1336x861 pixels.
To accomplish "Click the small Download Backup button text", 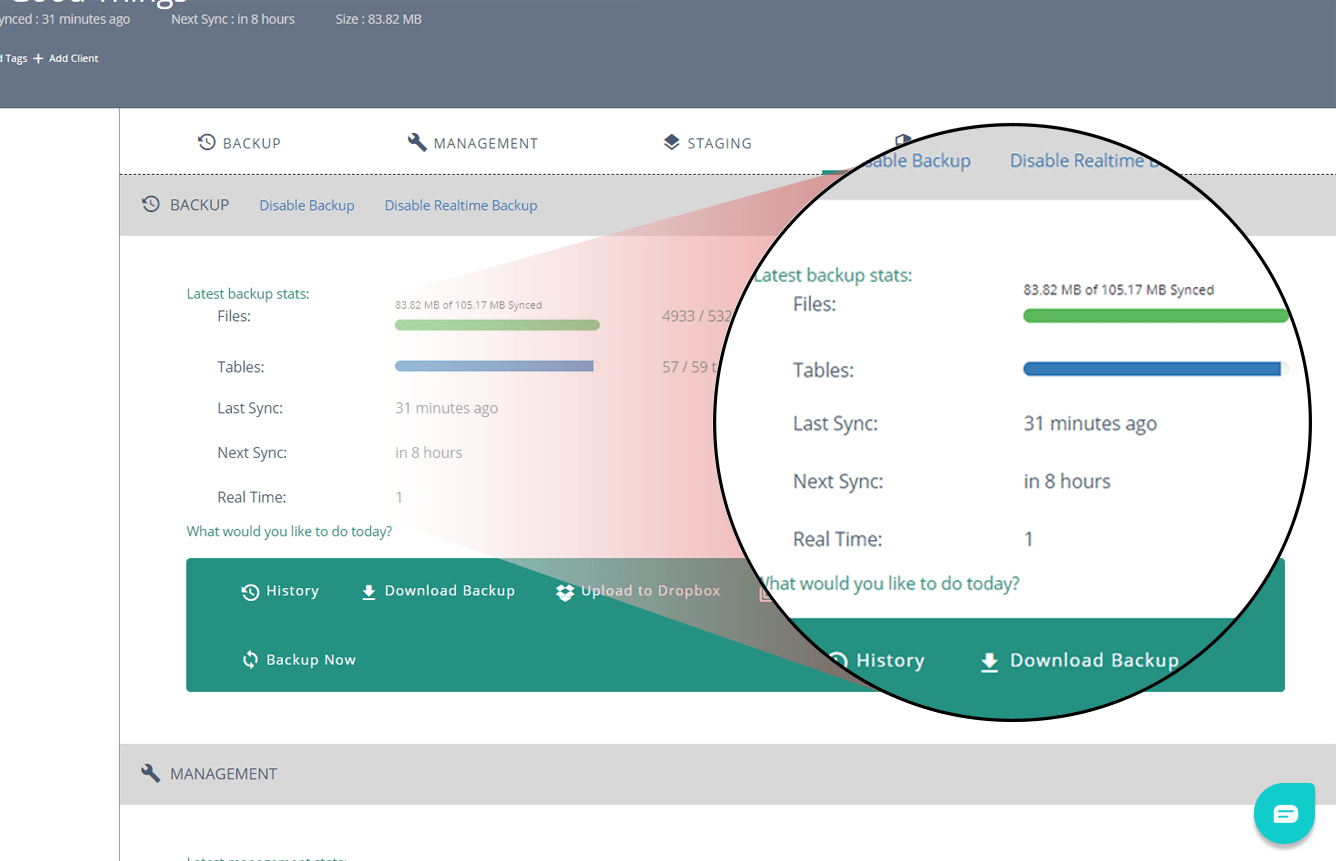I will [x=449, y=591].
